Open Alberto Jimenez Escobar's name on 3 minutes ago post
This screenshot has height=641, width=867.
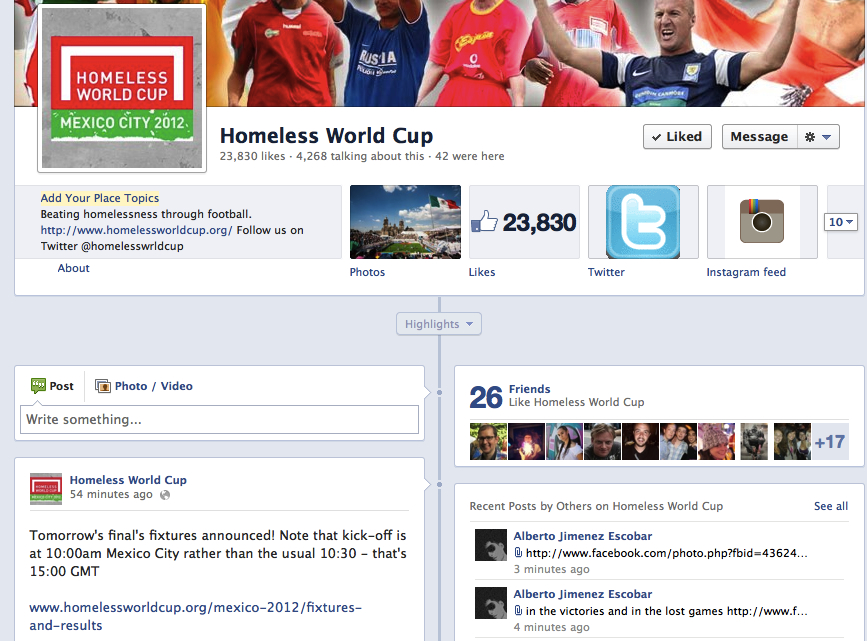[583, 536]
